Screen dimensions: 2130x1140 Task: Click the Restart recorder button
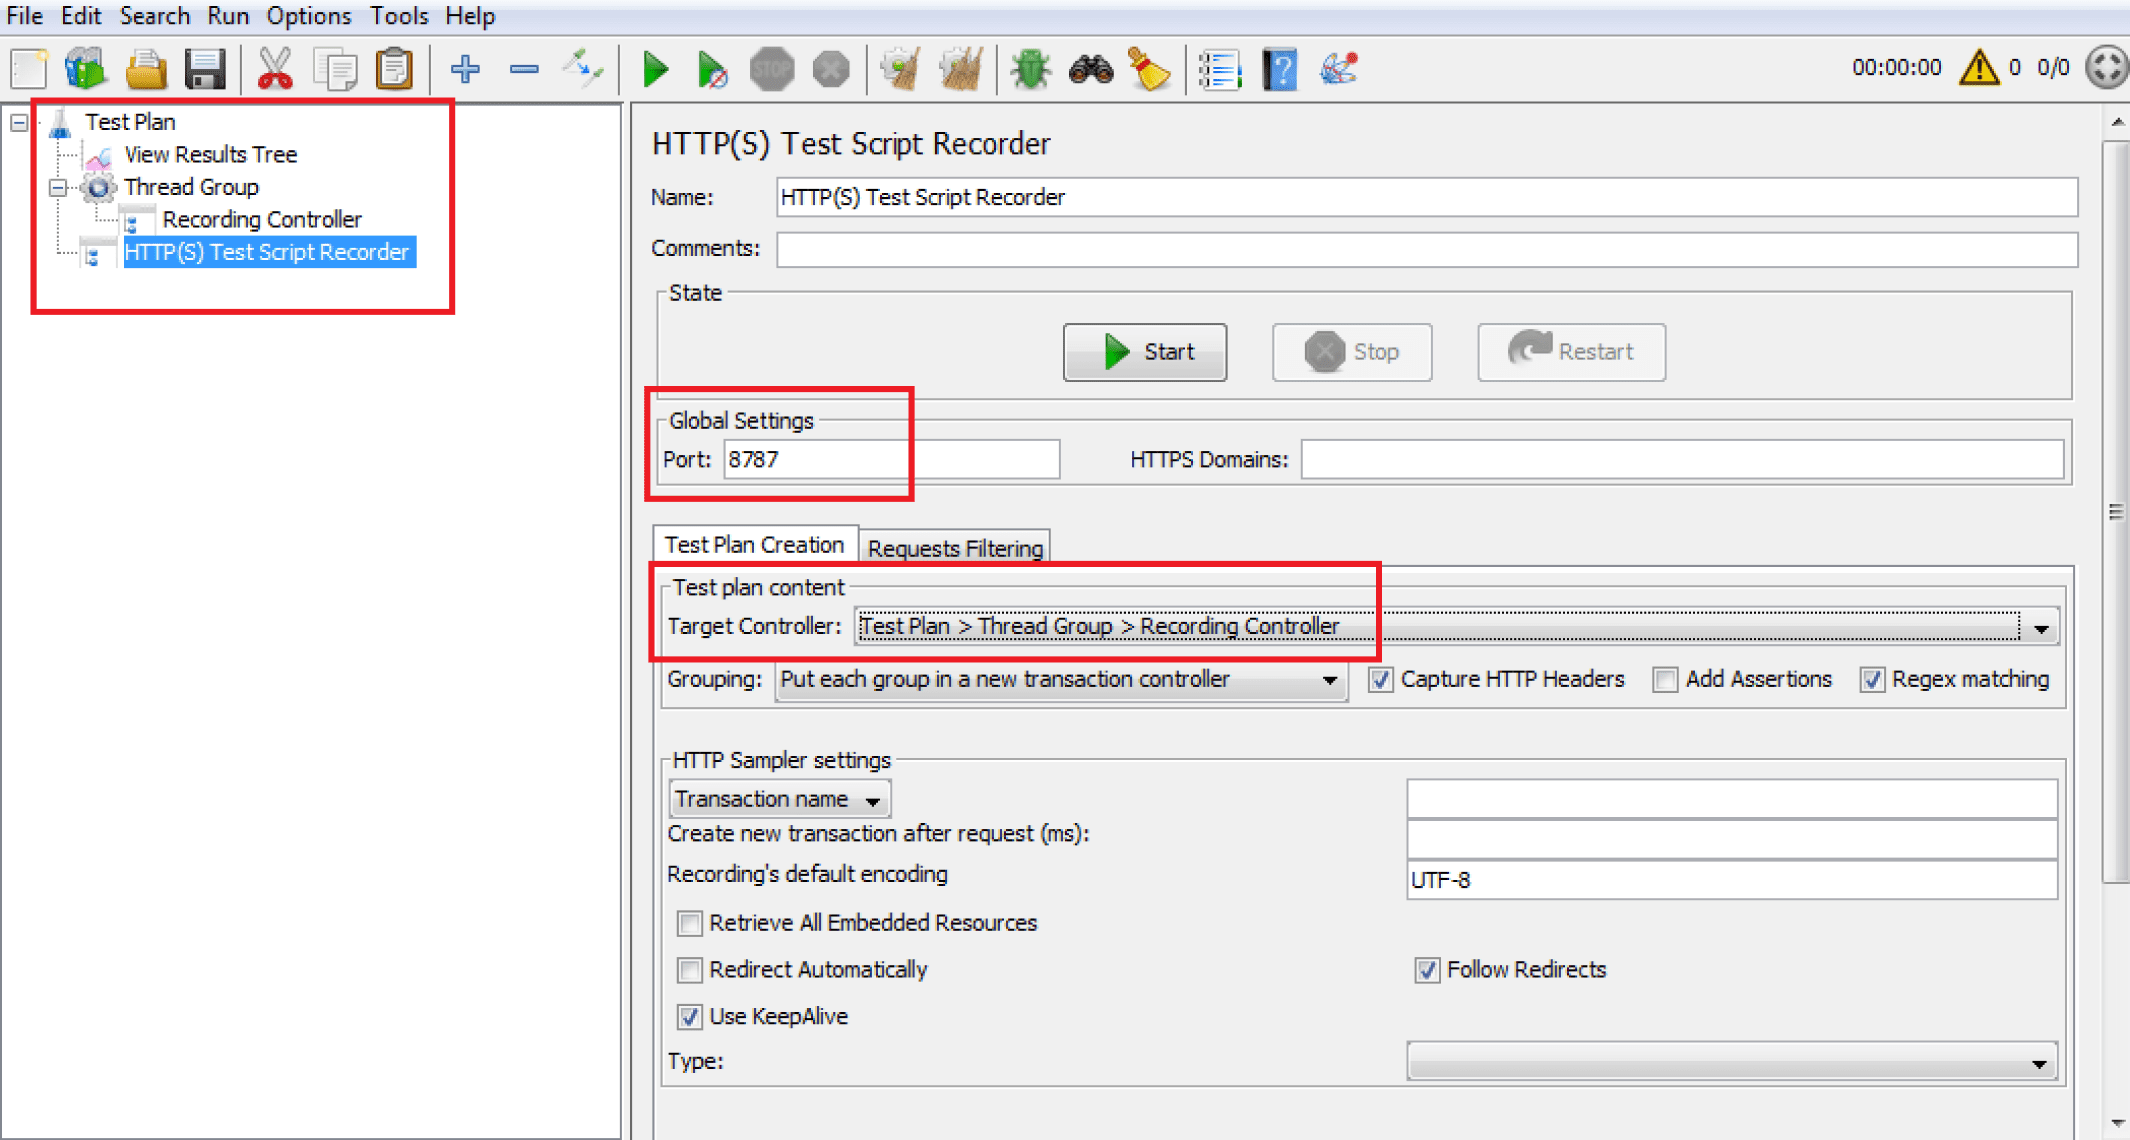(x=1571, y=352)
